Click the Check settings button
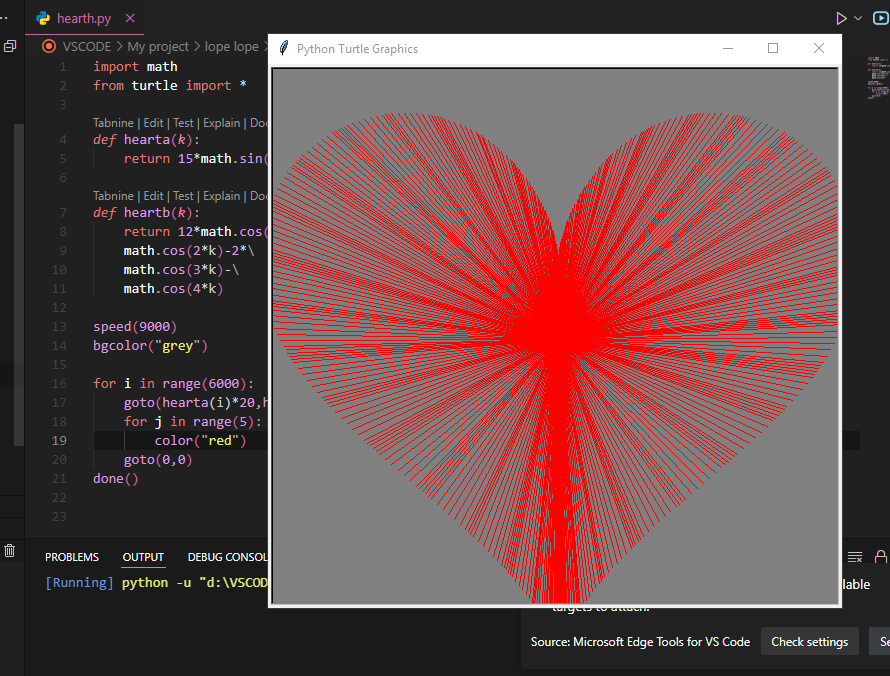 (x=809, y=642)
